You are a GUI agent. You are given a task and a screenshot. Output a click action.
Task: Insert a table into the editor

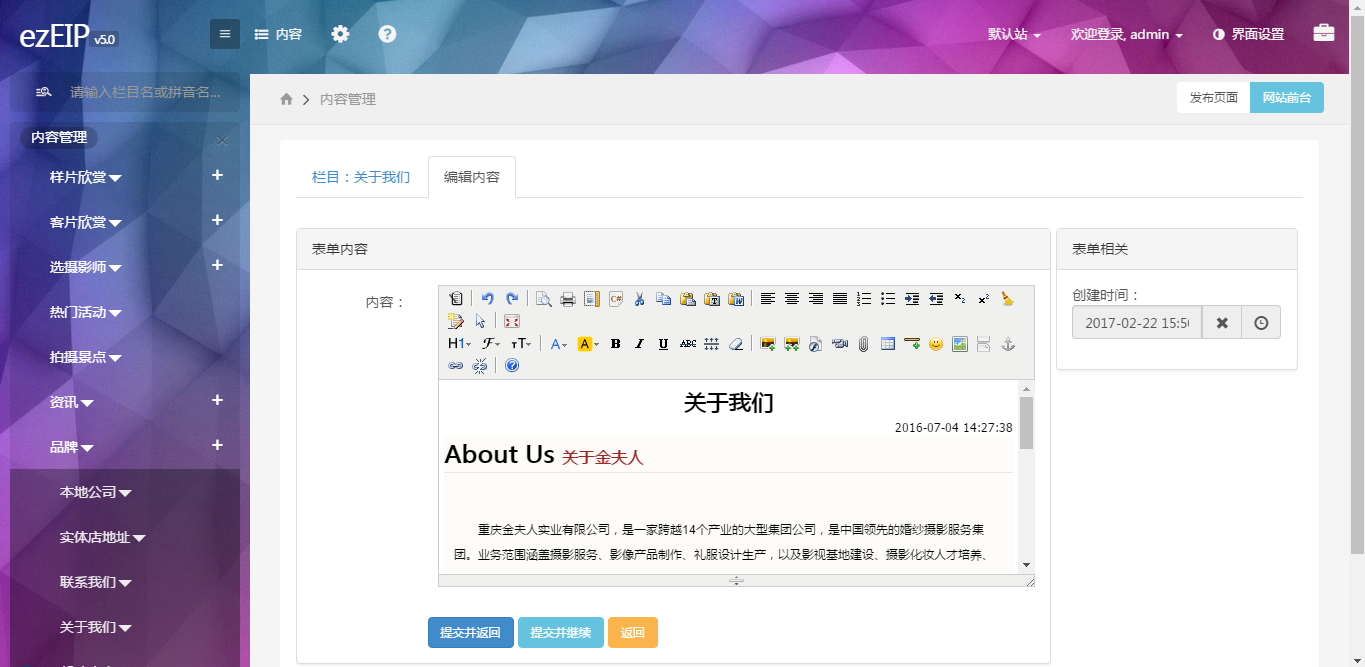click(887, 343)
